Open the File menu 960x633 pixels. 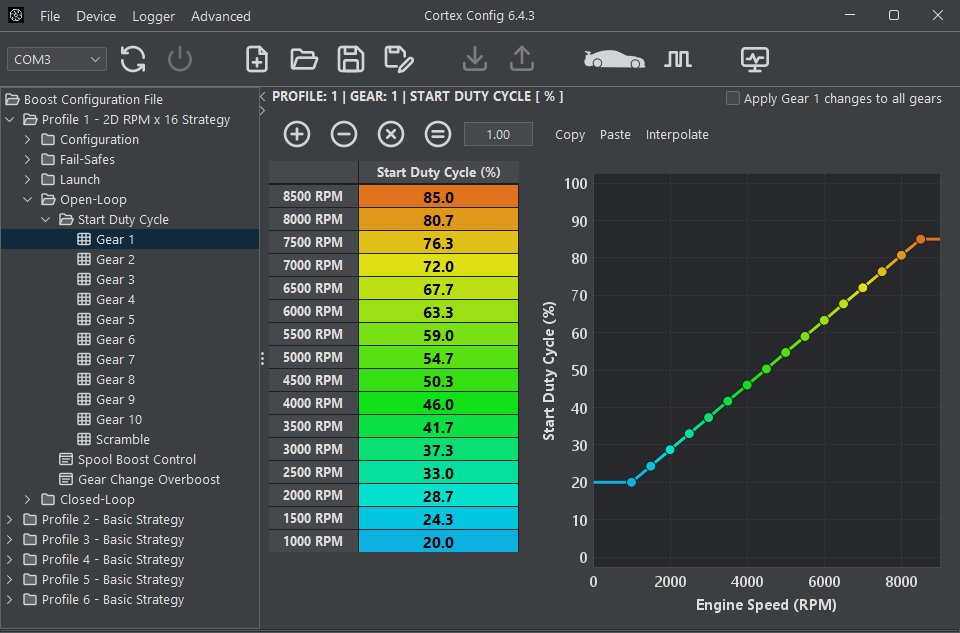(x=50, y=17)
